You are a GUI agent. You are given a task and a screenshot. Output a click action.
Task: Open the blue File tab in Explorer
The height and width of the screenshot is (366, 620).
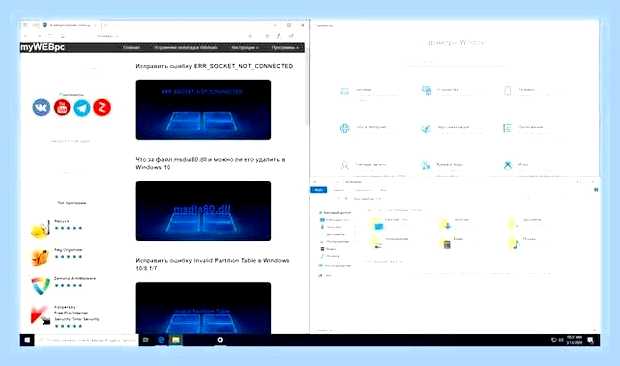pyautogui.click(x=318, y=190)
